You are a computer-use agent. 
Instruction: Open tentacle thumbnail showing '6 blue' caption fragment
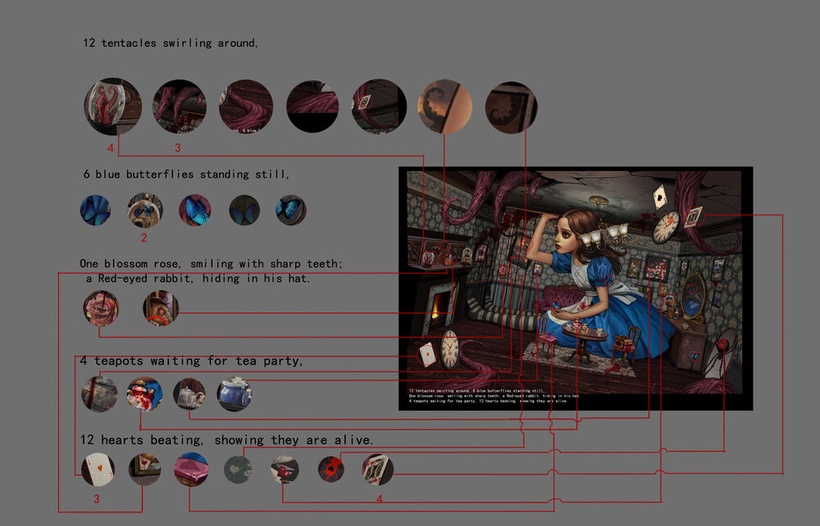[x=246, y=106]
